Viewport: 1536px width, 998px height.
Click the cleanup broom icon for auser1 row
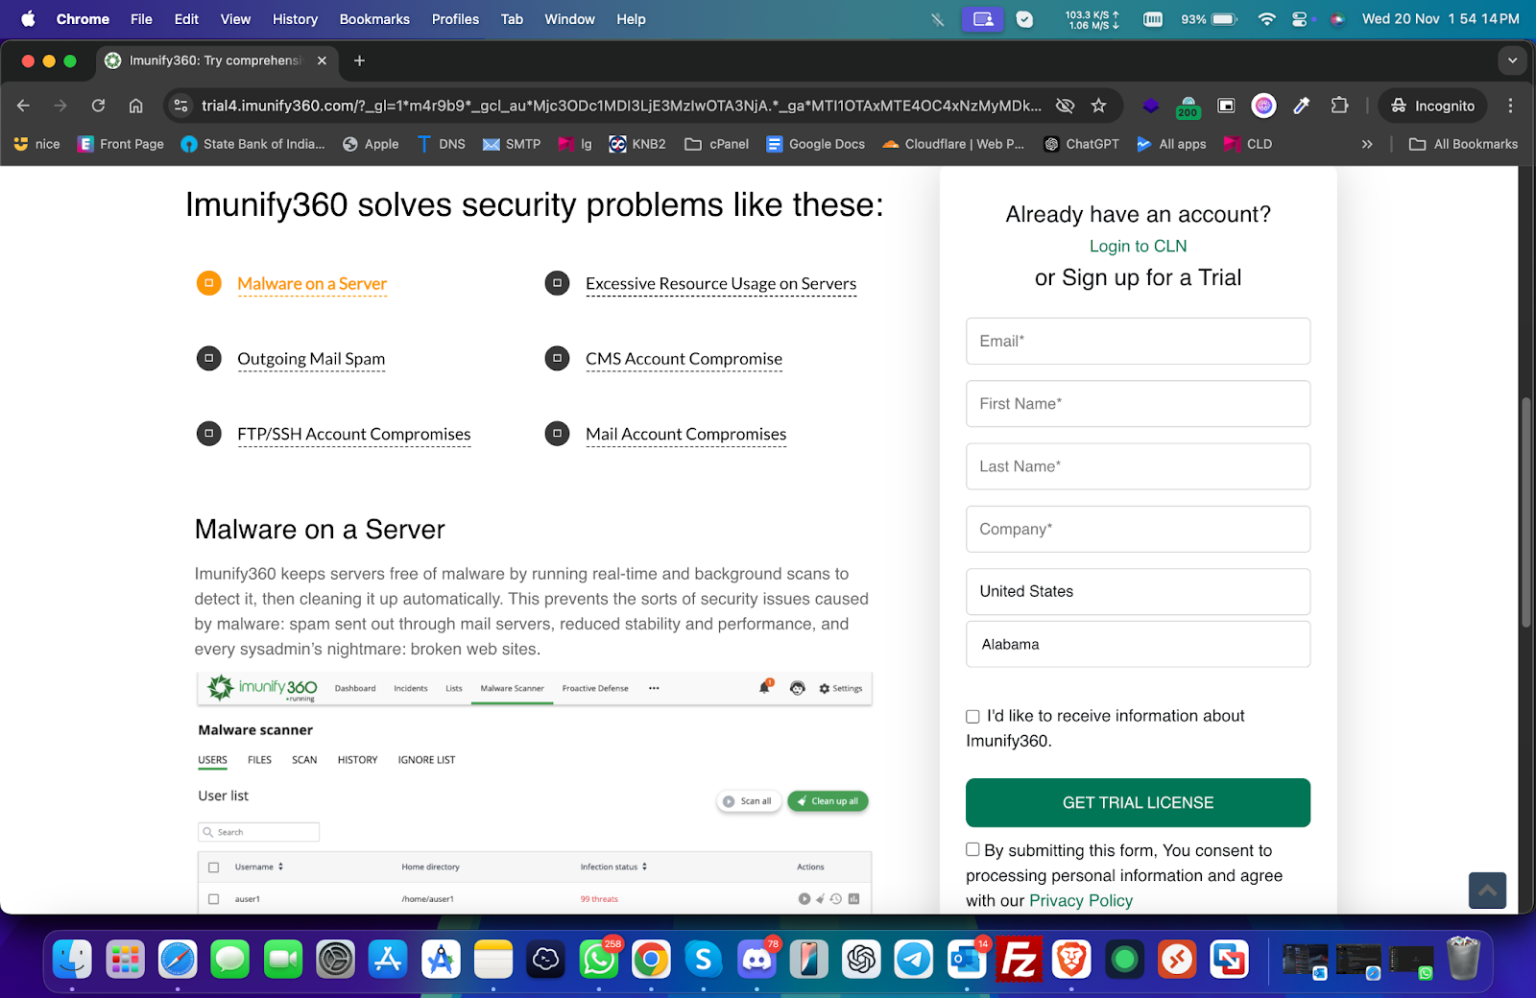click(820, 898)
